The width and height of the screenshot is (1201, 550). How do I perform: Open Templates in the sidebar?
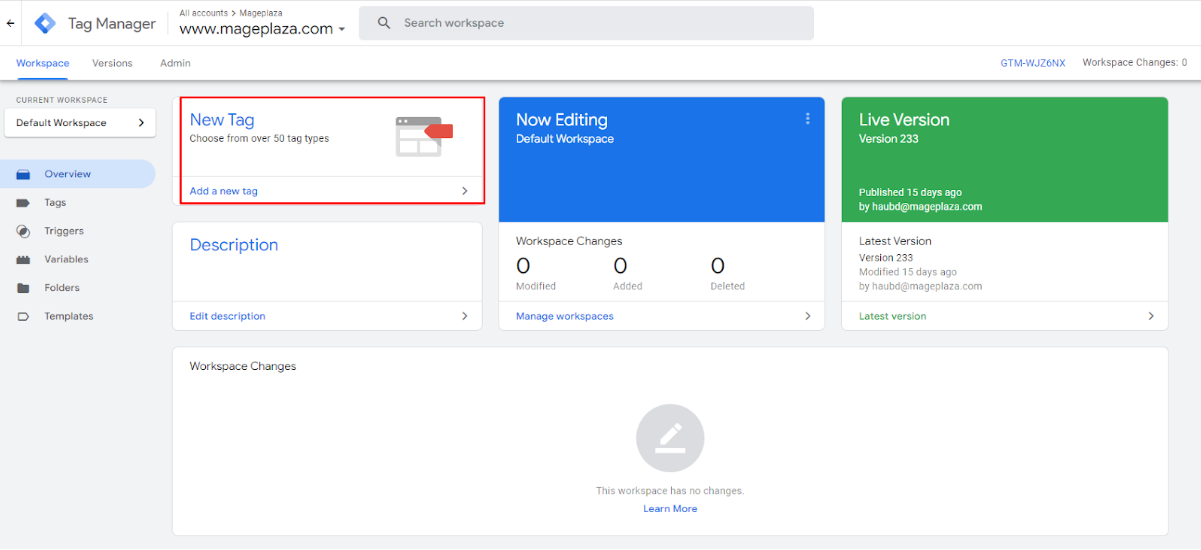[x=78, y=316]
